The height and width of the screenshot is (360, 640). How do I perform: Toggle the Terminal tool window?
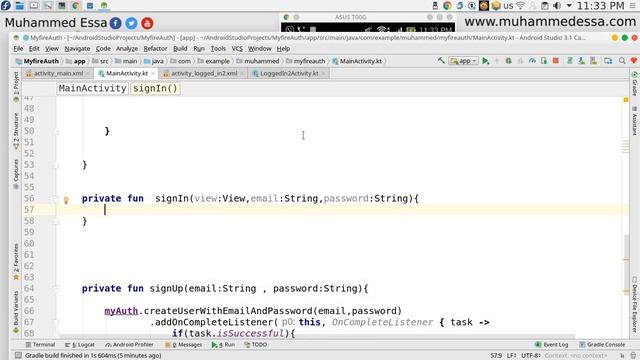pyautogui.click(x=40, y=344)
